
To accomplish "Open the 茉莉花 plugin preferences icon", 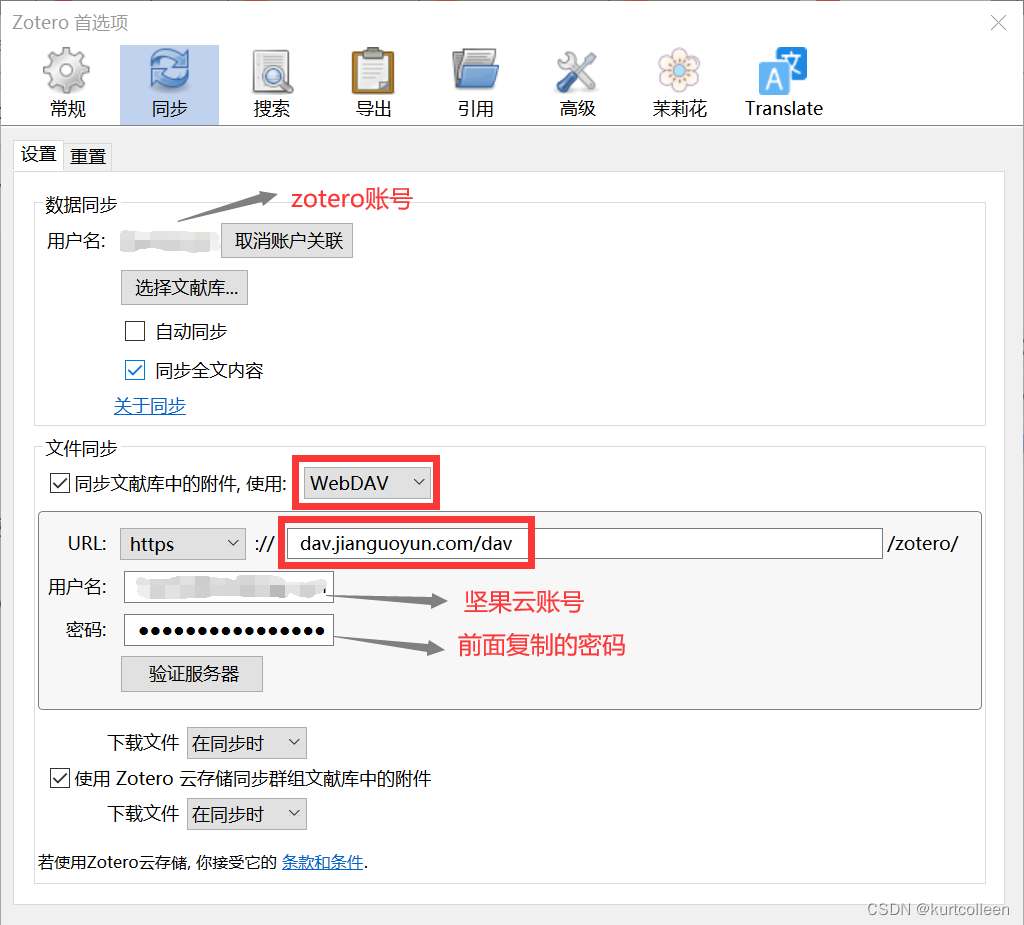I will coord(679,82).
